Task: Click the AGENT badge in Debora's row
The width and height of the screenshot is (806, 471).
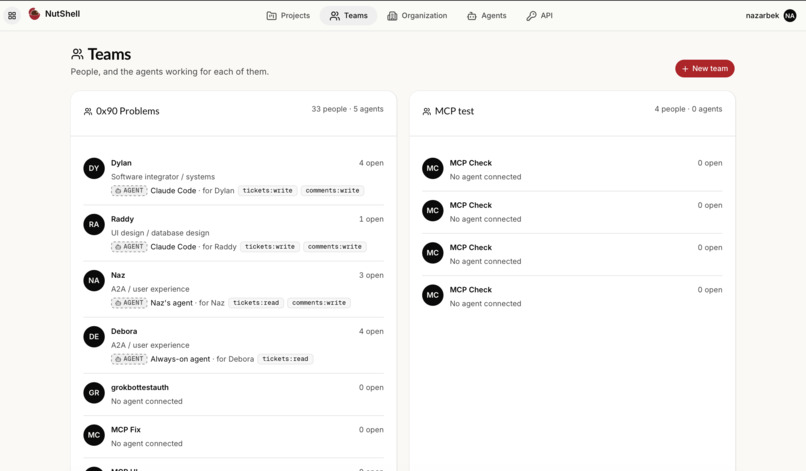Action: coord(129,358)
